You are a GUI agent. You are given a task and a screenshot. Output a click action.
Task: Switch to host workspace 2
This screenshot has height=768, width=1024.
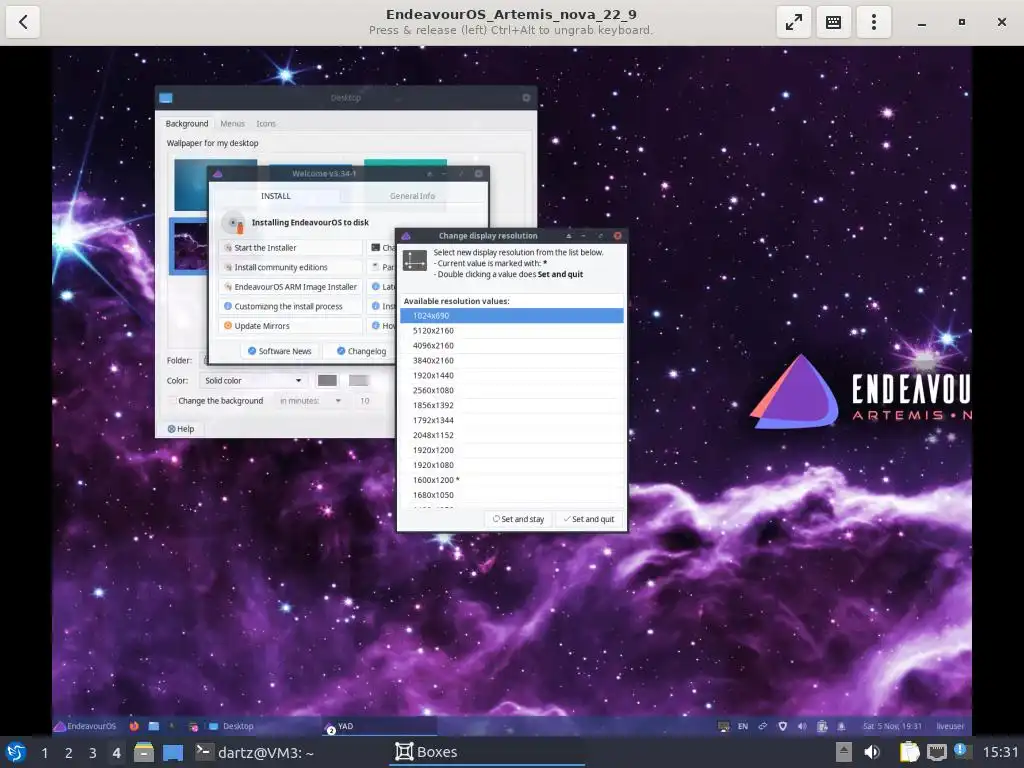[x=69, y=753]
